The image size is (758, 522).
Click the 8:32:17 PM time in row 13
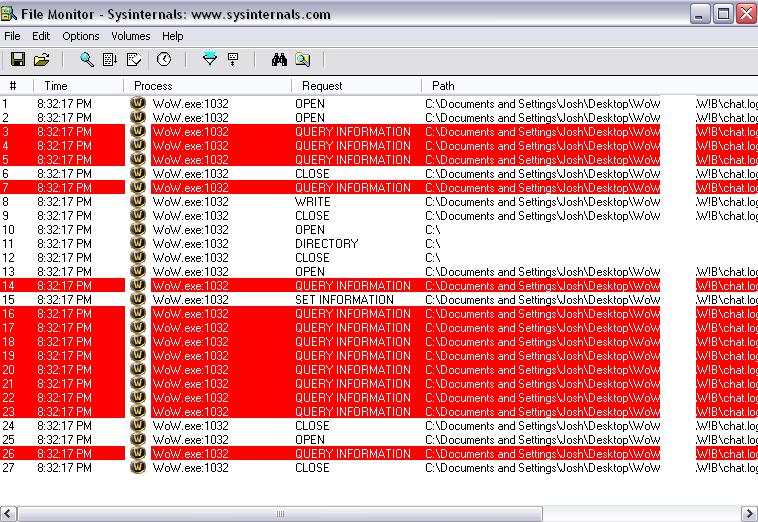click(64, 272)
